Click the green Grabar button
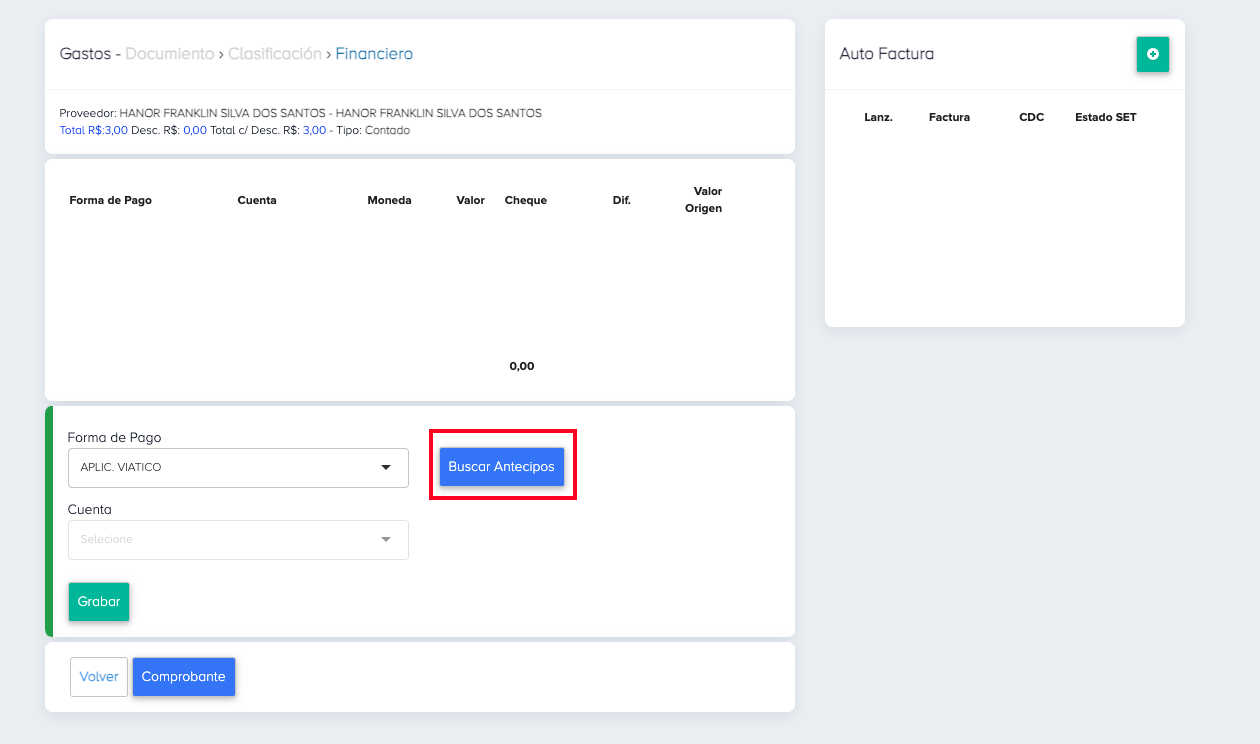1260x744 pixels. click(99, 602)
